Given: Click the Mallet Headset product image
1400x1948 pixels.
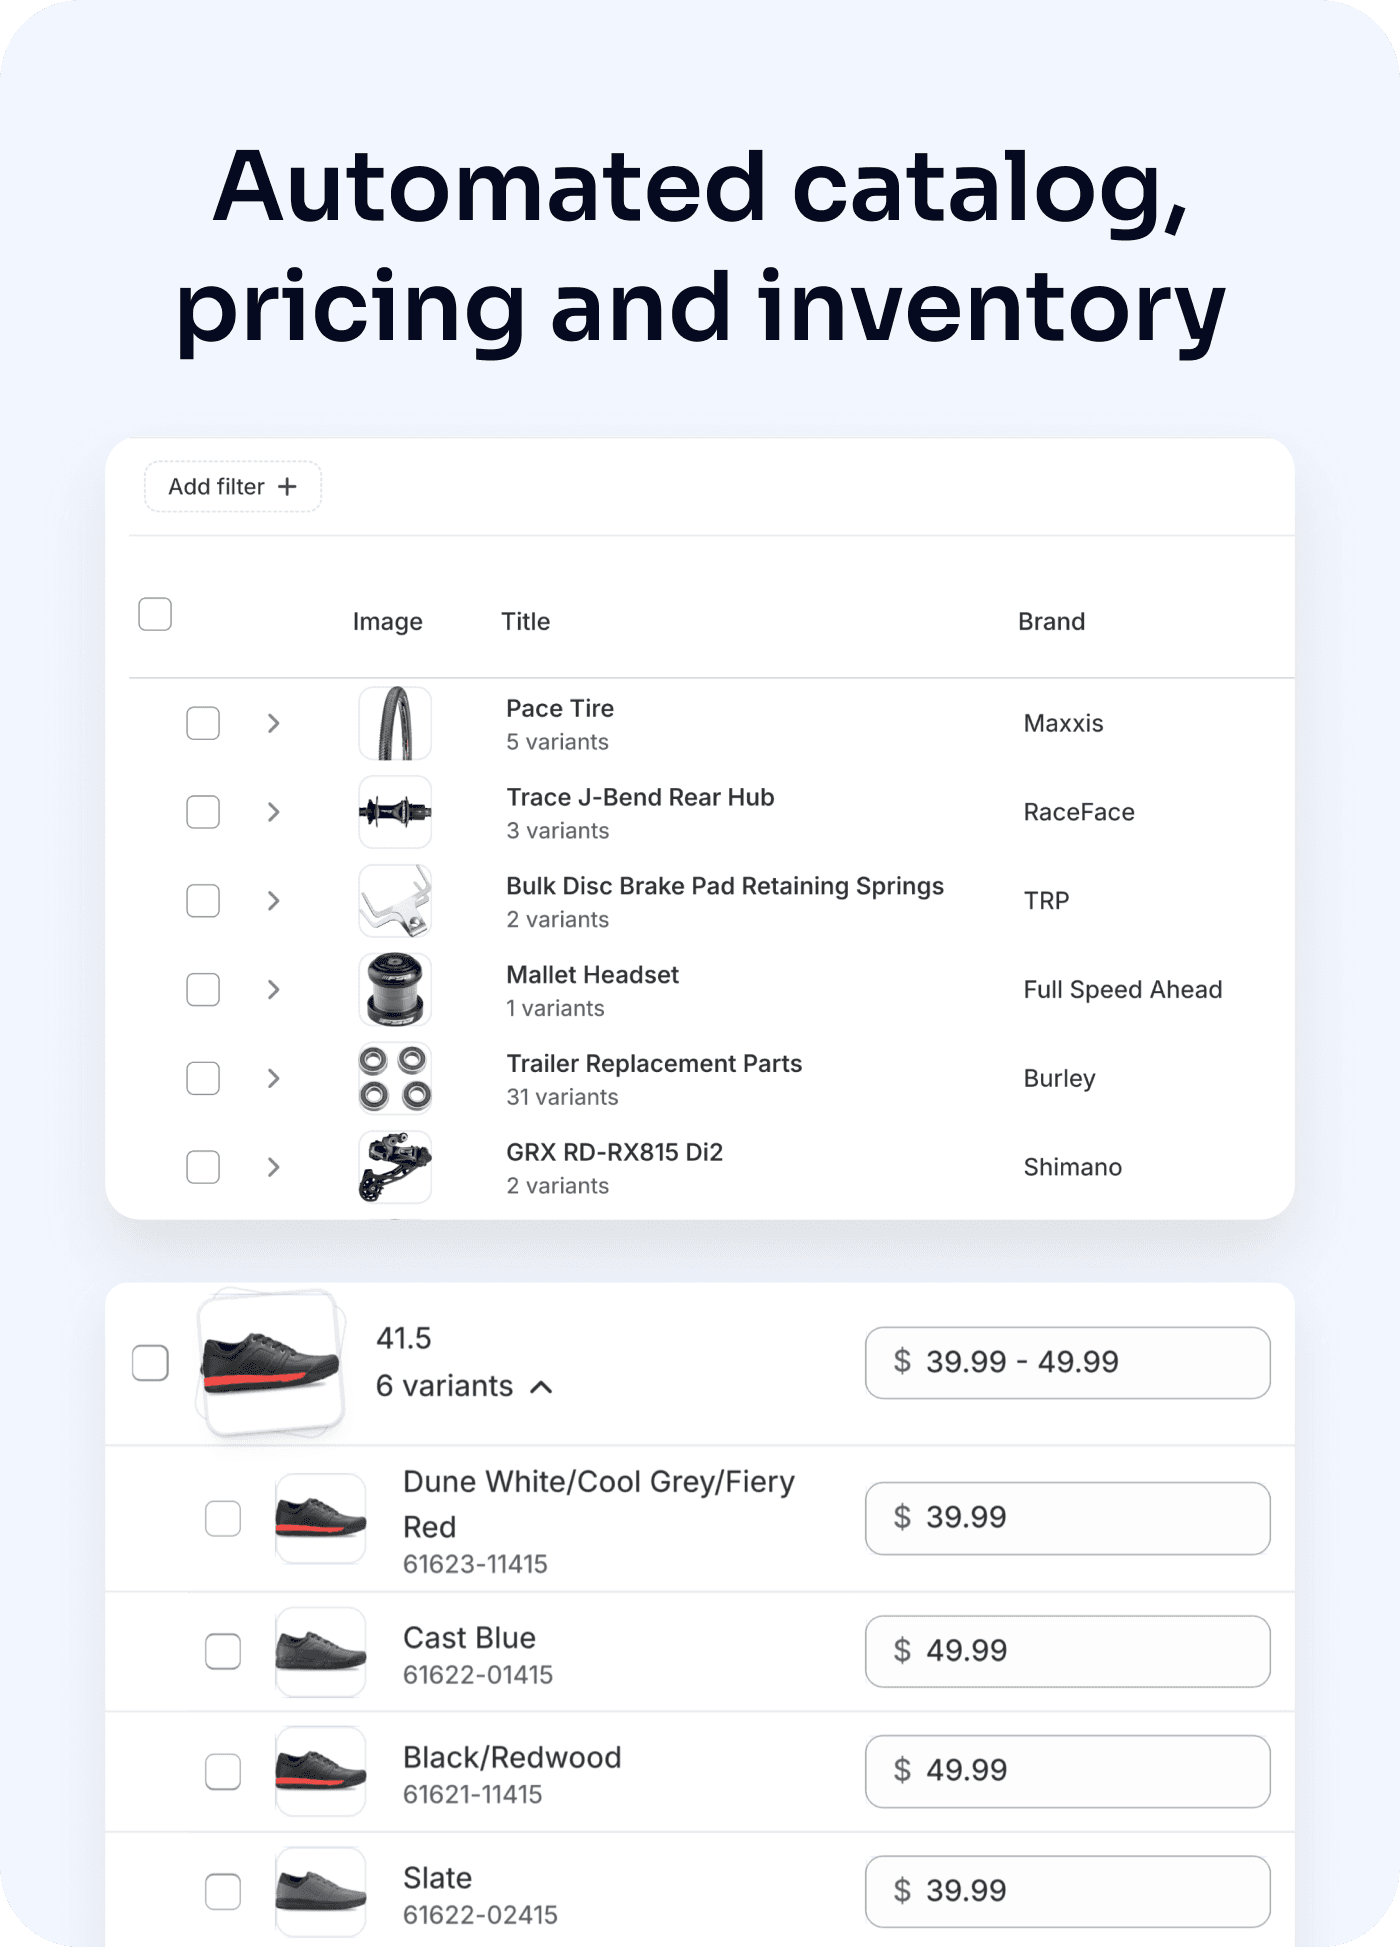Looking at the screenshot, I should (x=394, y=989).
